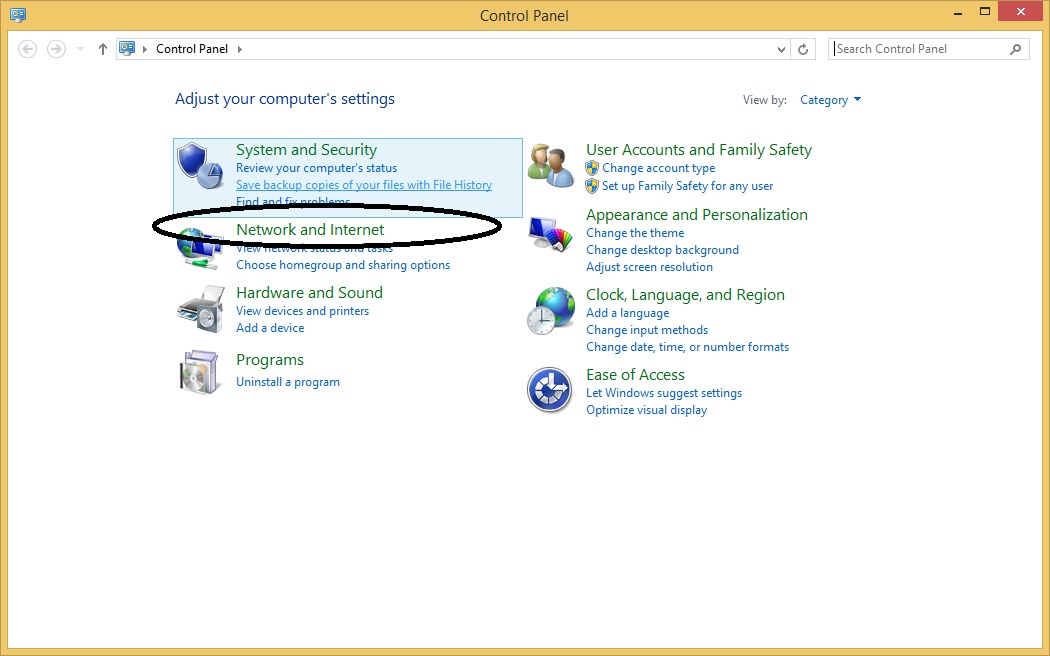The height and width of the screenshot is (656, 1050).
Task: Click Change account type link
Action: tap(659, 168)
